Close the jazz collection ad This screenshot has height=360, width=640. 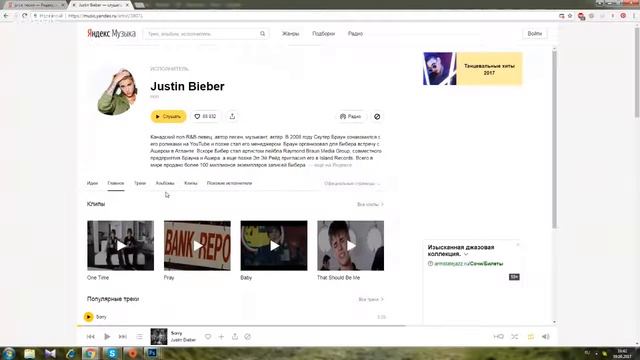click(x=518, y=244)
